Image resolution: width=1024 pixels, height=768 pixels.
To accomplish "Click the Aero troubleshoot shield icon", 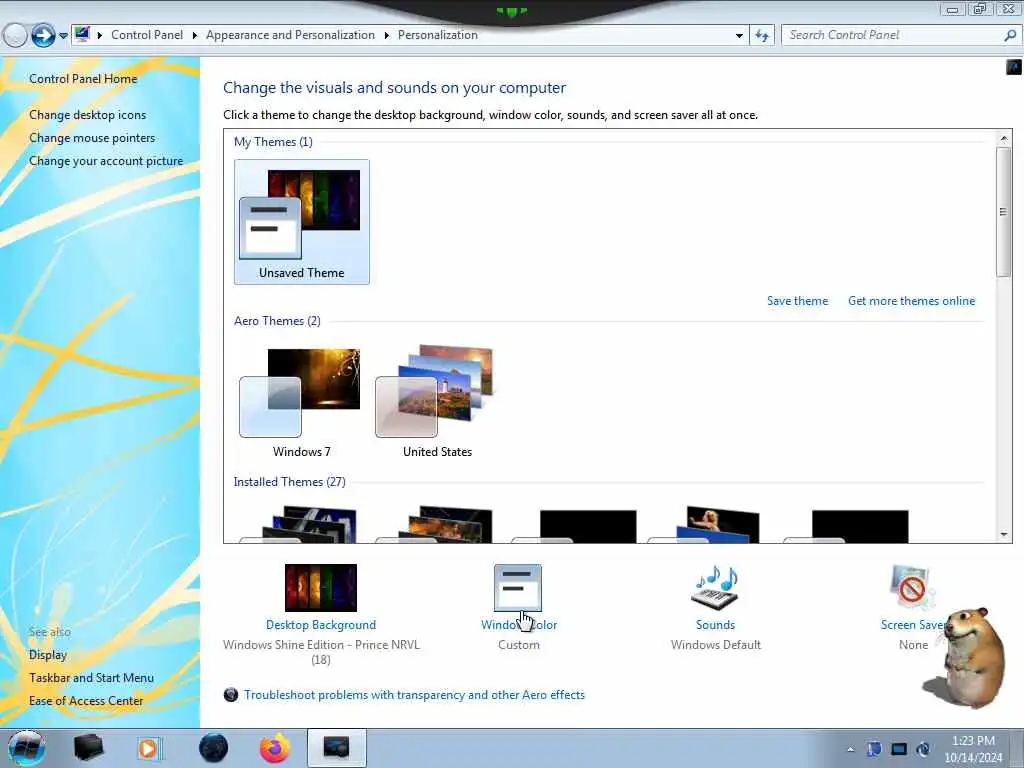I will pyautogui.click(x=231, y=695).
